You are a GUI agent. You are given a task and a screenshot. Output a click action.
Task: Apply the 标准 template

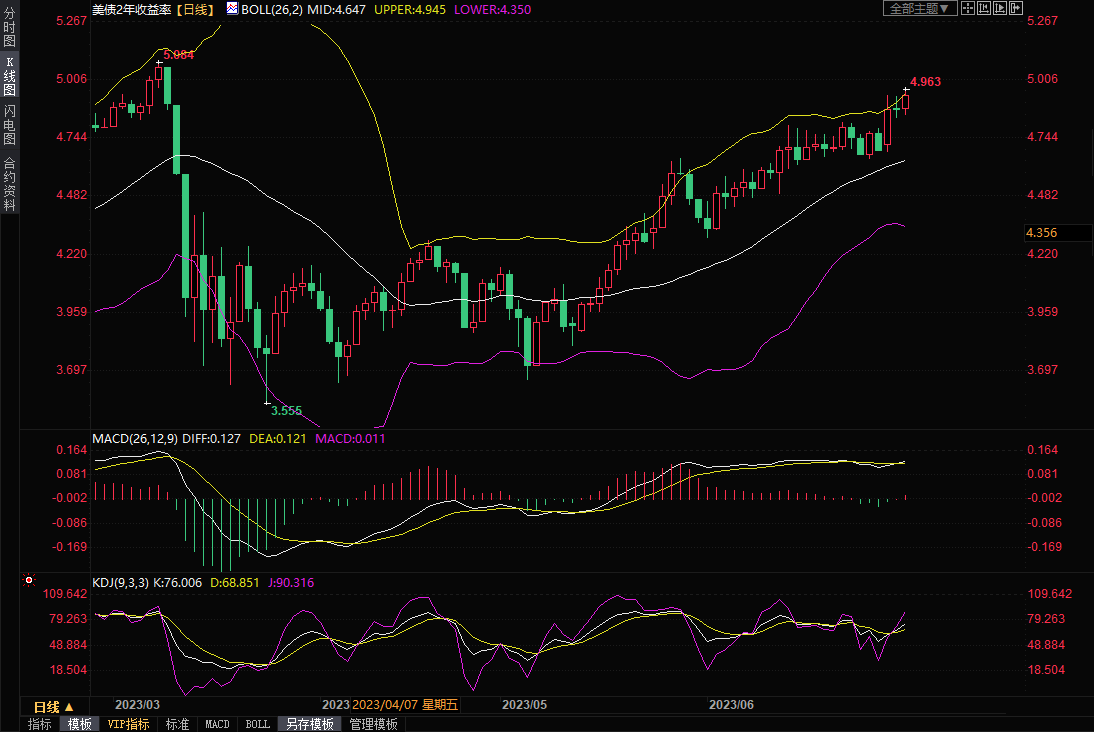tap(177, 724)
